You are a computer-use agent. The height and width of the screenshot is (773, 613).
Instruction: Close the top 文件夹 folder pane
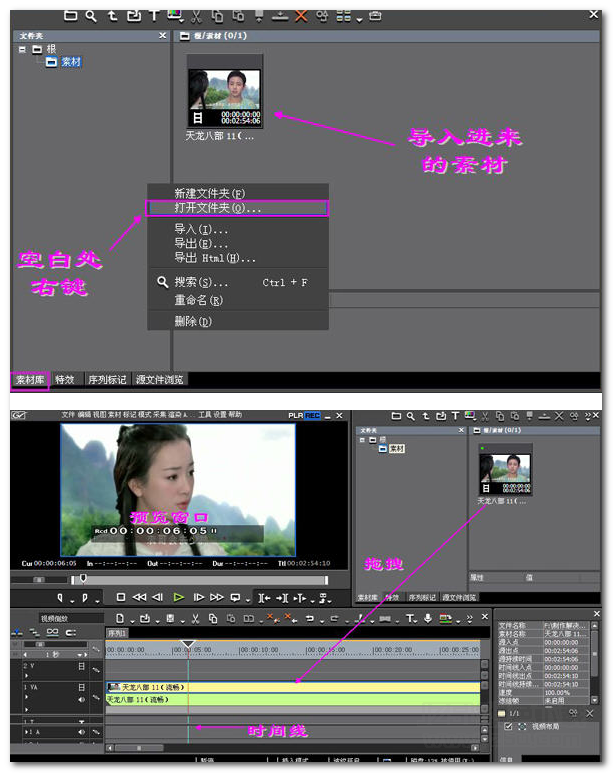(163, 35)
